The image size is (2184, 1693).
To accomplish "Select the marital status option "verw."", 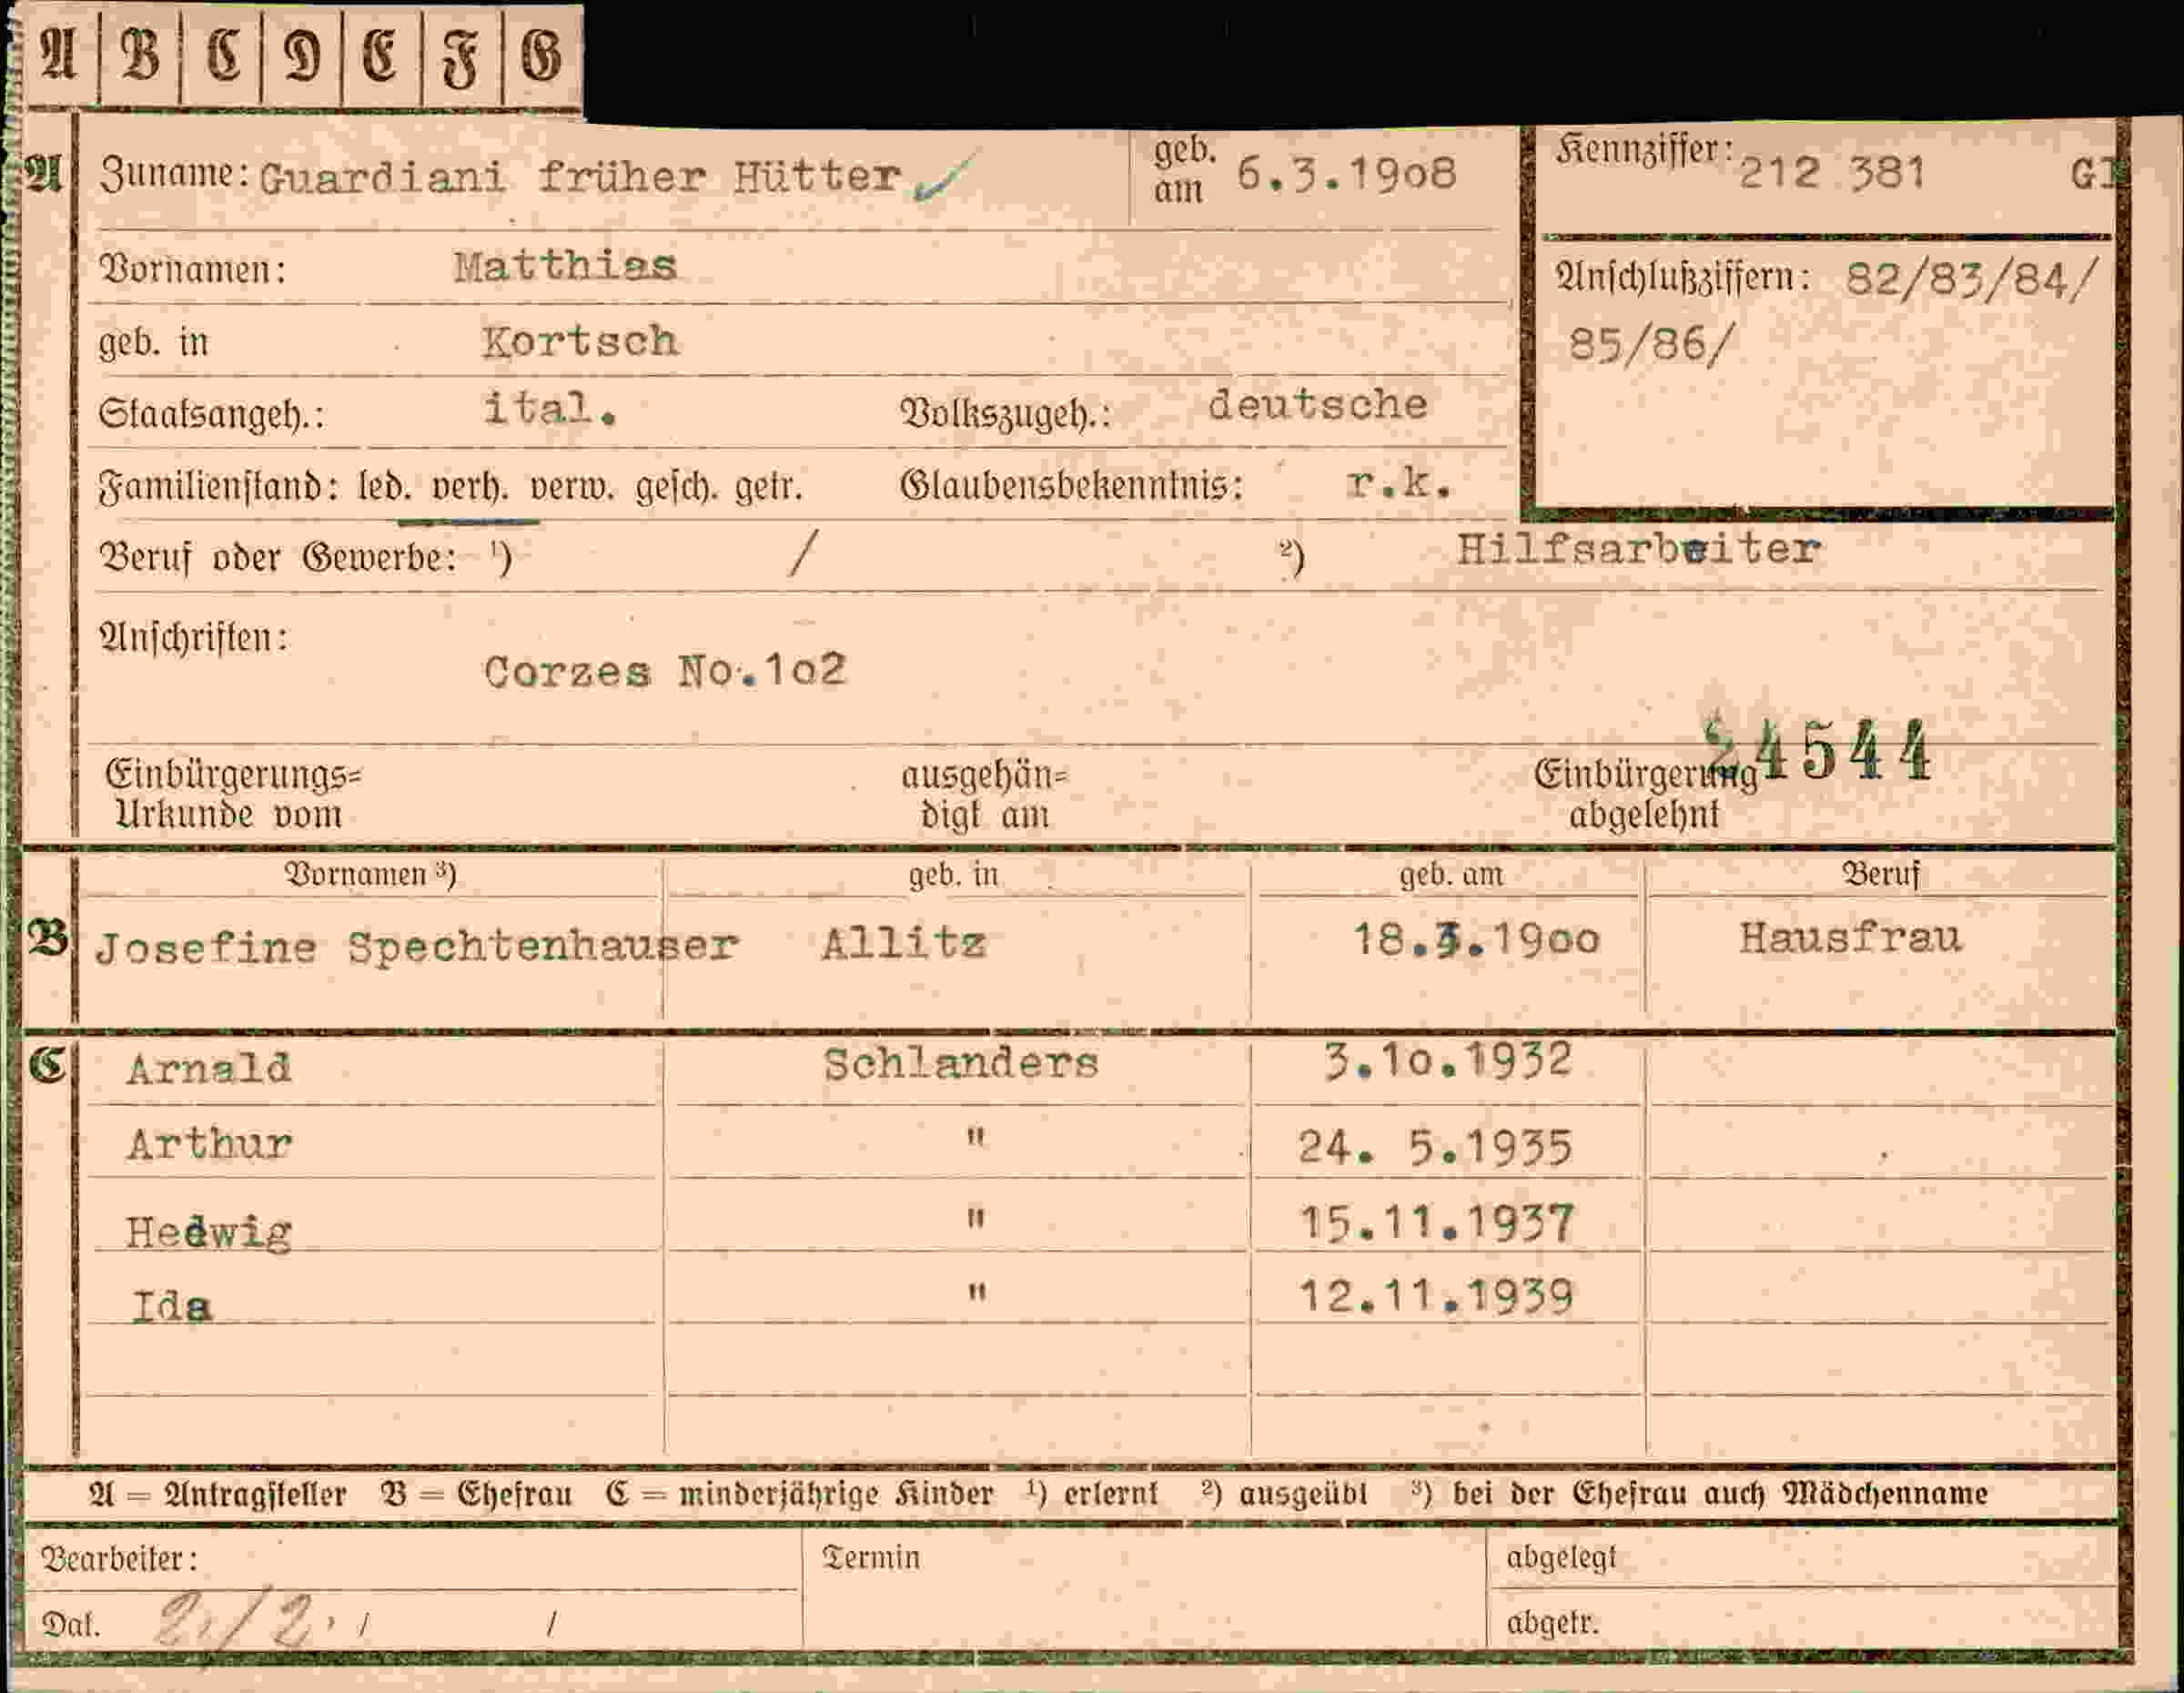I will coord(572,488).
